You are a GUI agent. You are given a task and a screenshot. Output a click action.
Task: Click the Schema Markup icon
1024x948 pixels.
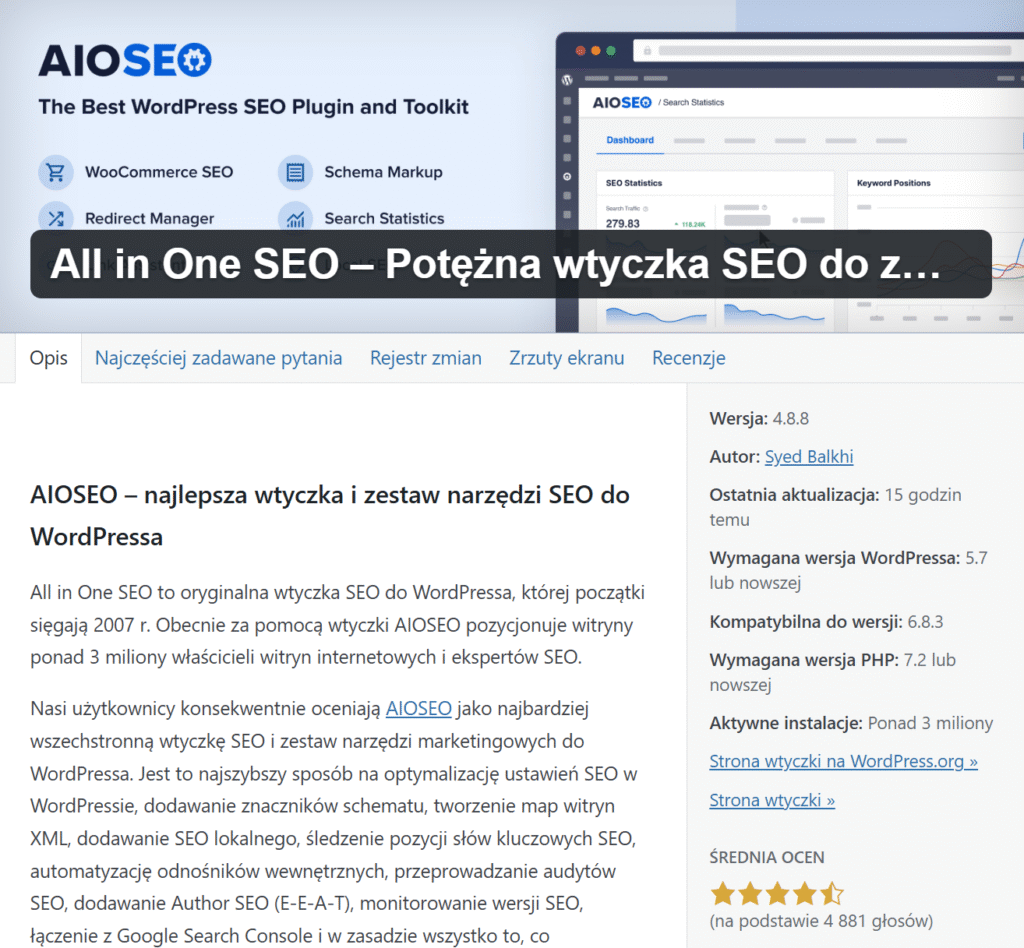[x=295, y=172]
